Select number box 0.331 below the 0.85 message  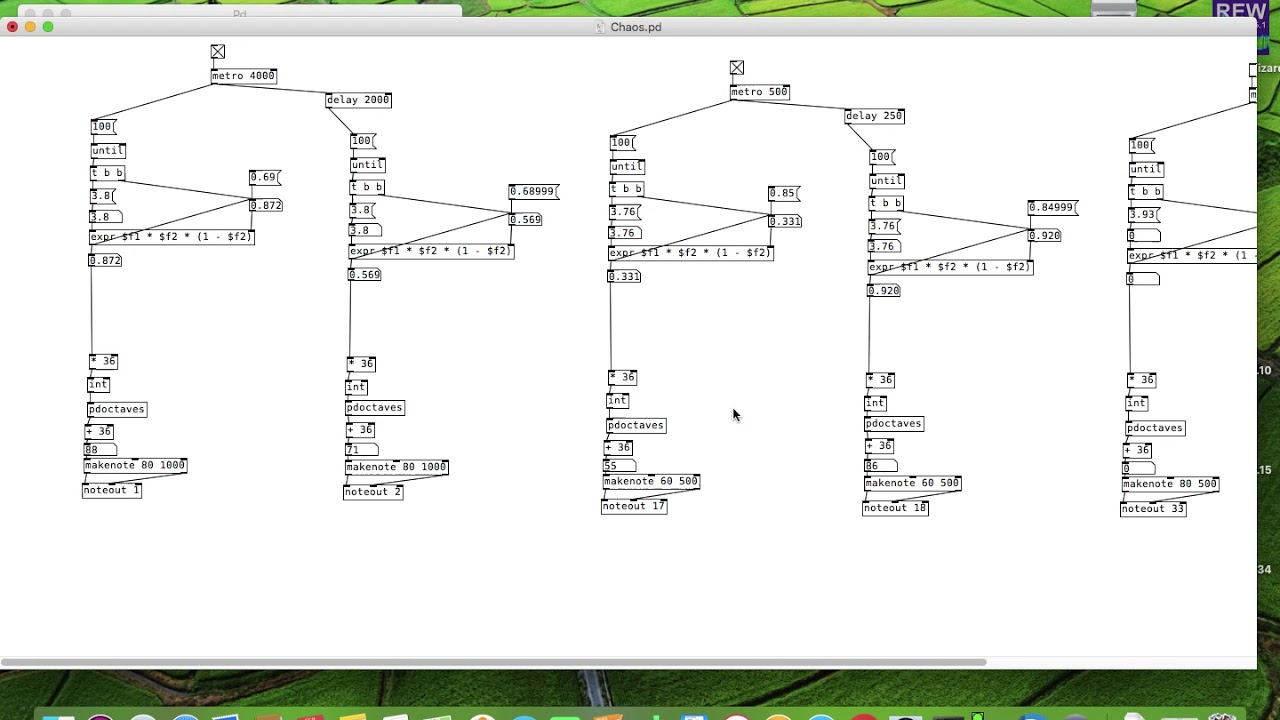point(785,222)
